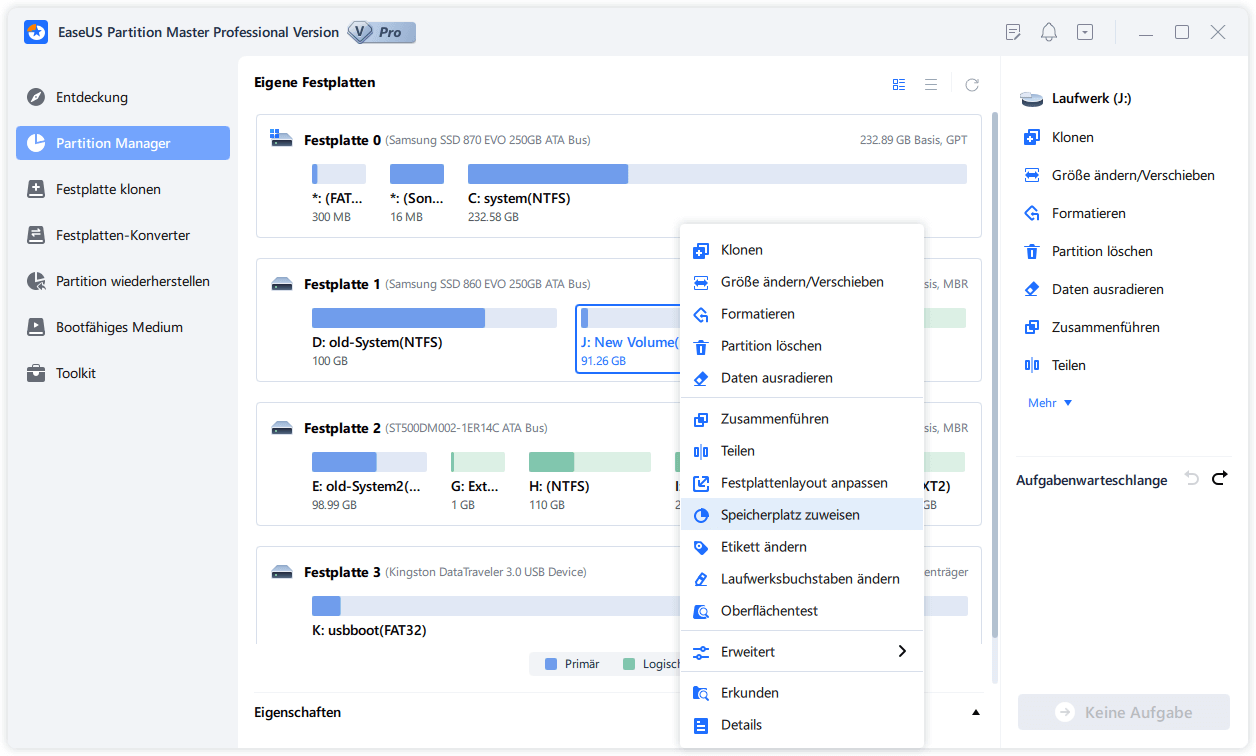
Task: Click the Festplatte 2 disk icon
Action: click(x=282, y=428)
